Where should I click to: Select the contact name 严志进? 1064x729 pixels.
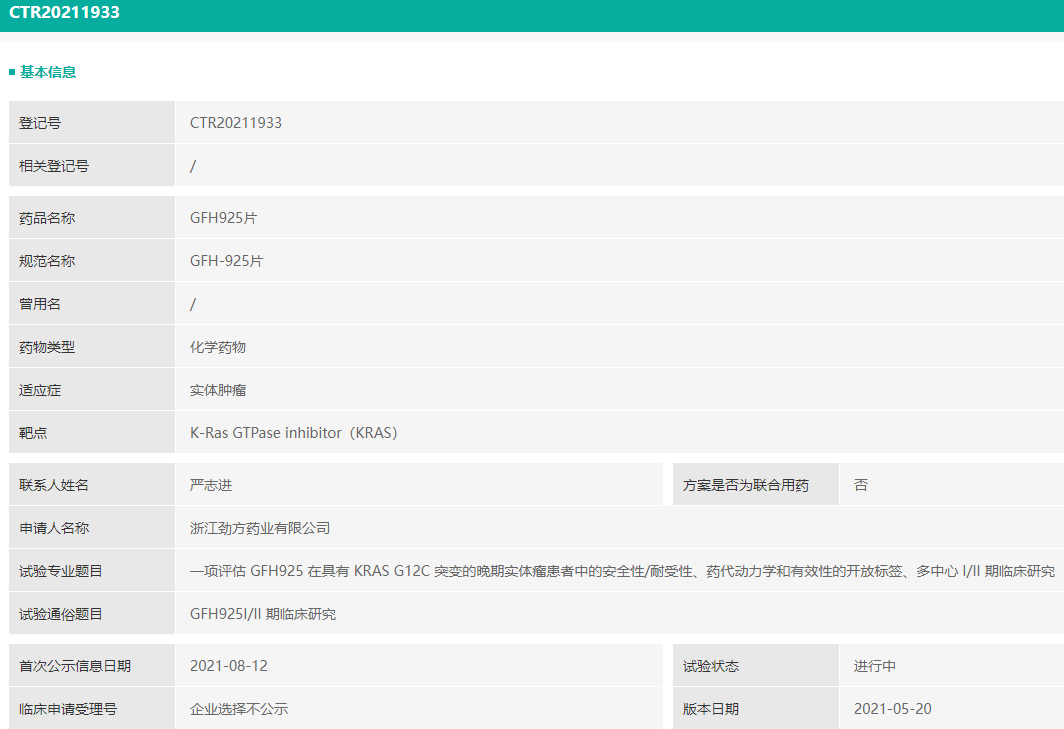coord(211,485)
